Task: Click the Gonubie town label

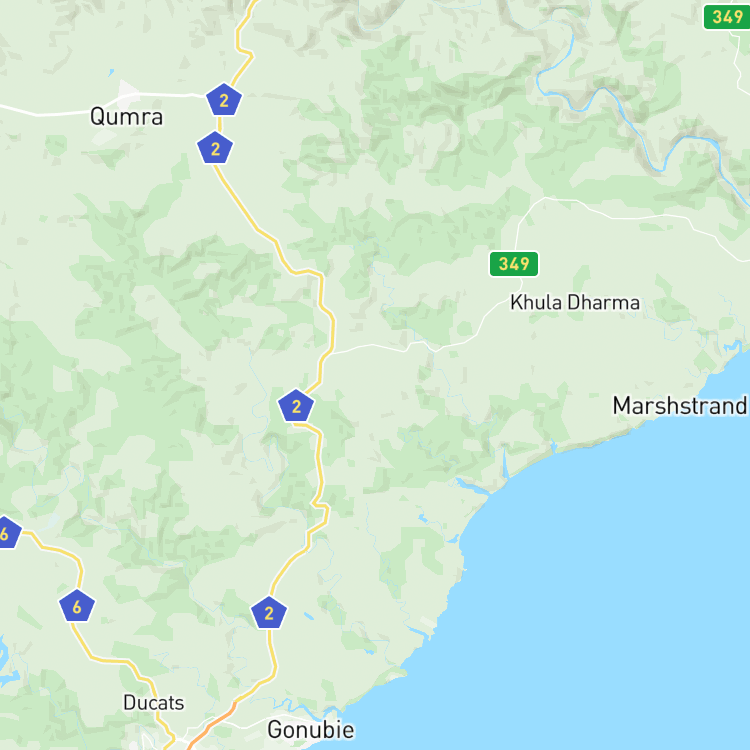Action: (x=311, y=729)
